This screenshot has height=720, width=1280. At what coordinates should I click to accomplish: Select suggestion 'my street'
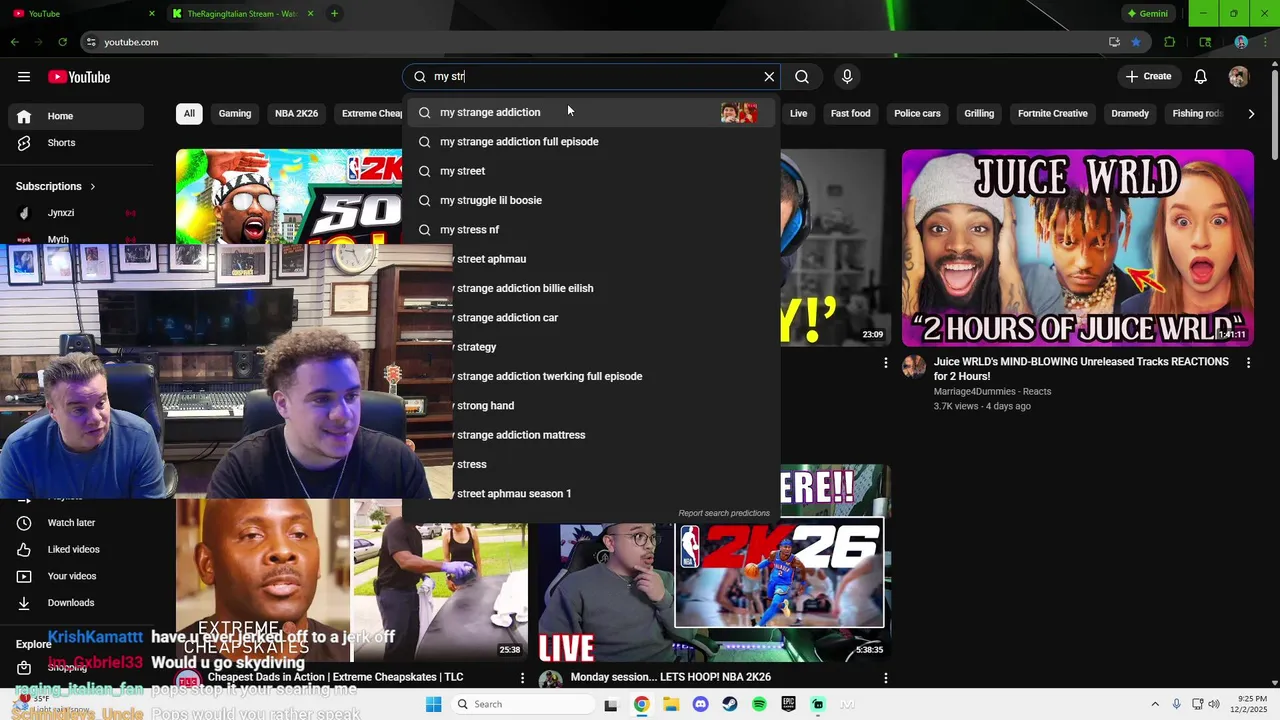coord(591,171)
